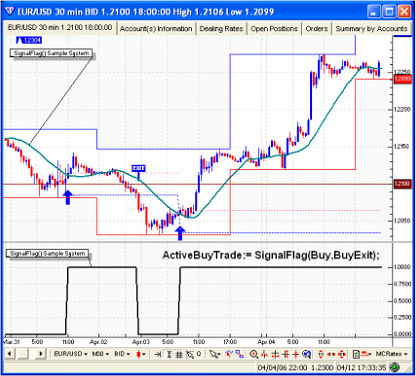Click the document properties toolbar icon
This screenshot has height=376, width=416.
356,354
